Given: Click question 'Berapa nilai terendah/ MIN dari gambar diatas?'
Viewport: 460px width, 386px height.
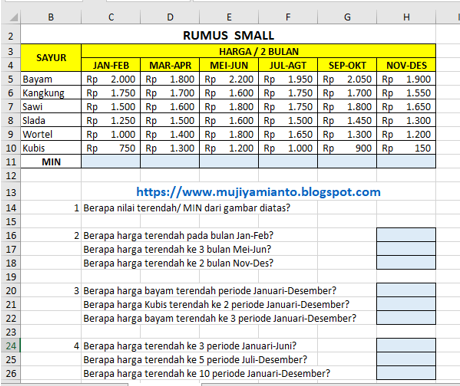Looking at the screenshot, I should pos(187,208).
